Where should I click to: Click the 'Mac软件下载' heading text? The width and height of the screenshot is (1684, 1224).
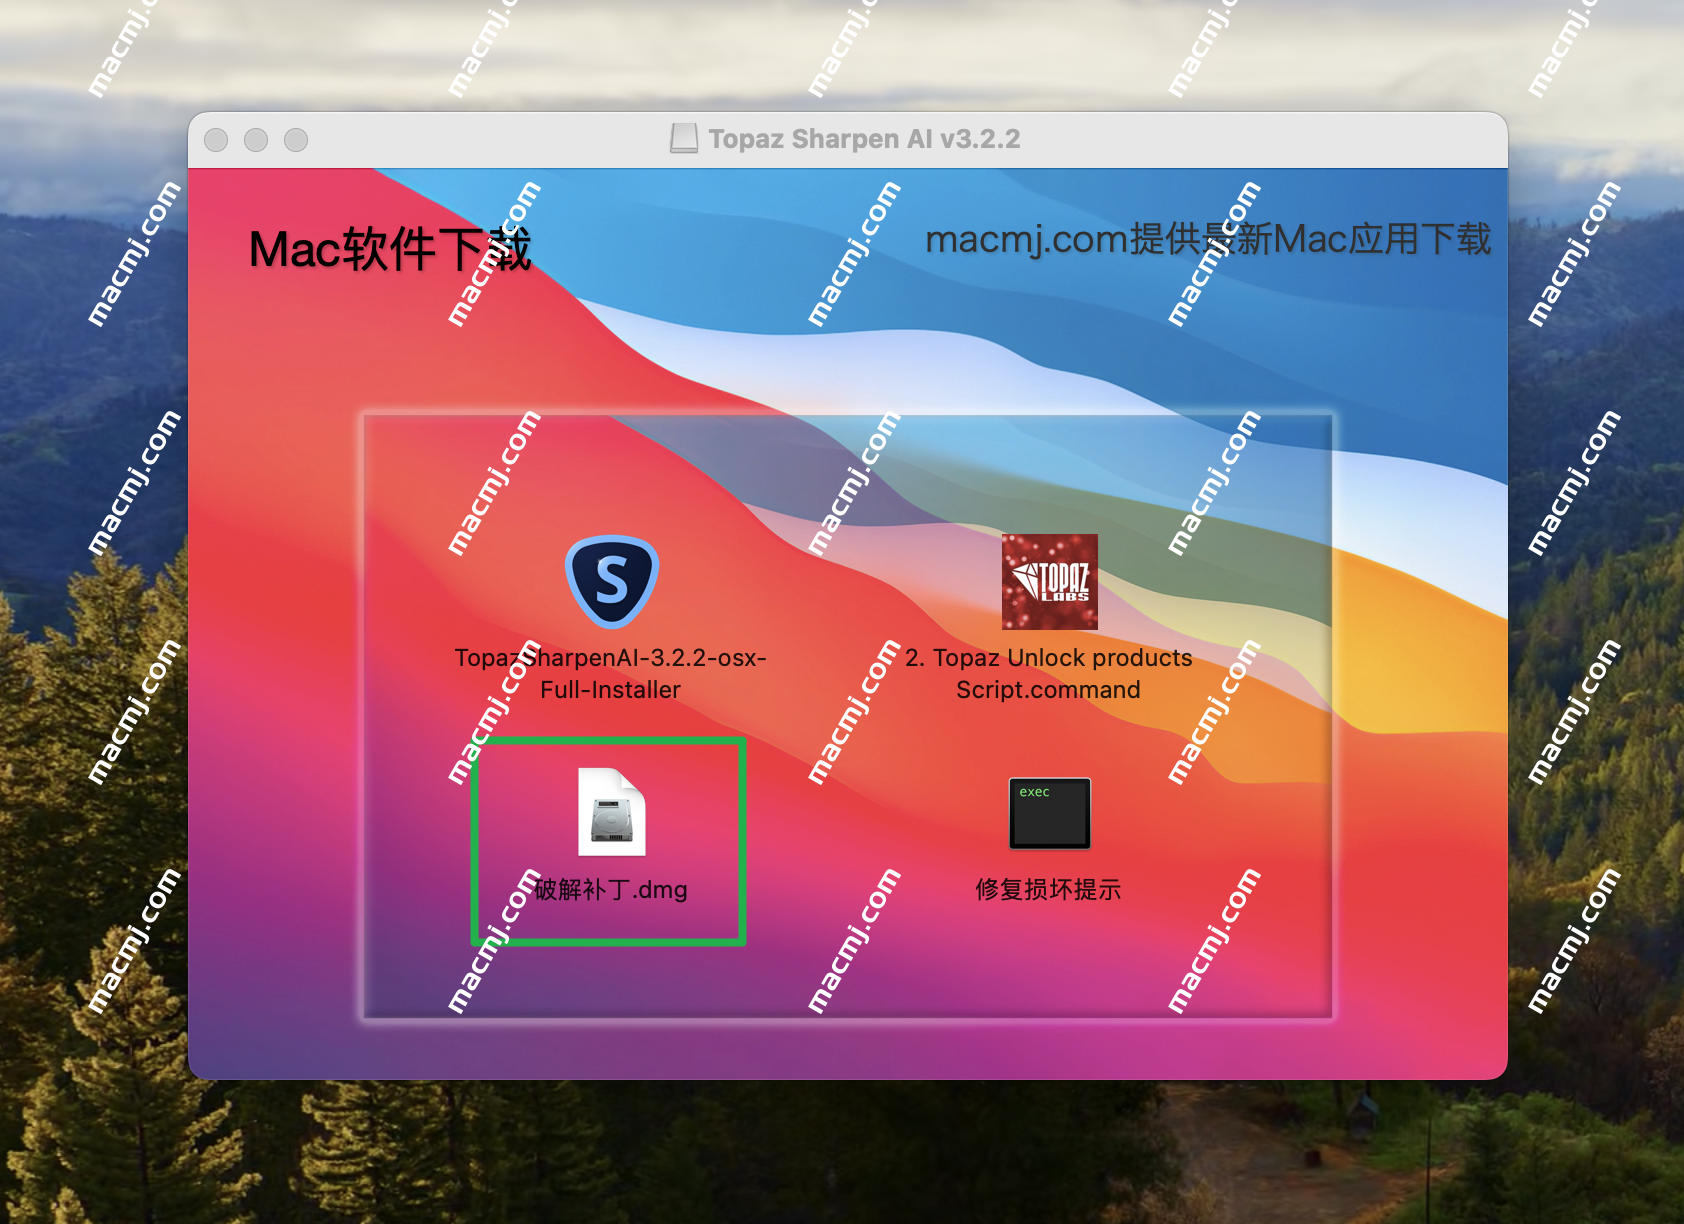(x=390, y=249)
